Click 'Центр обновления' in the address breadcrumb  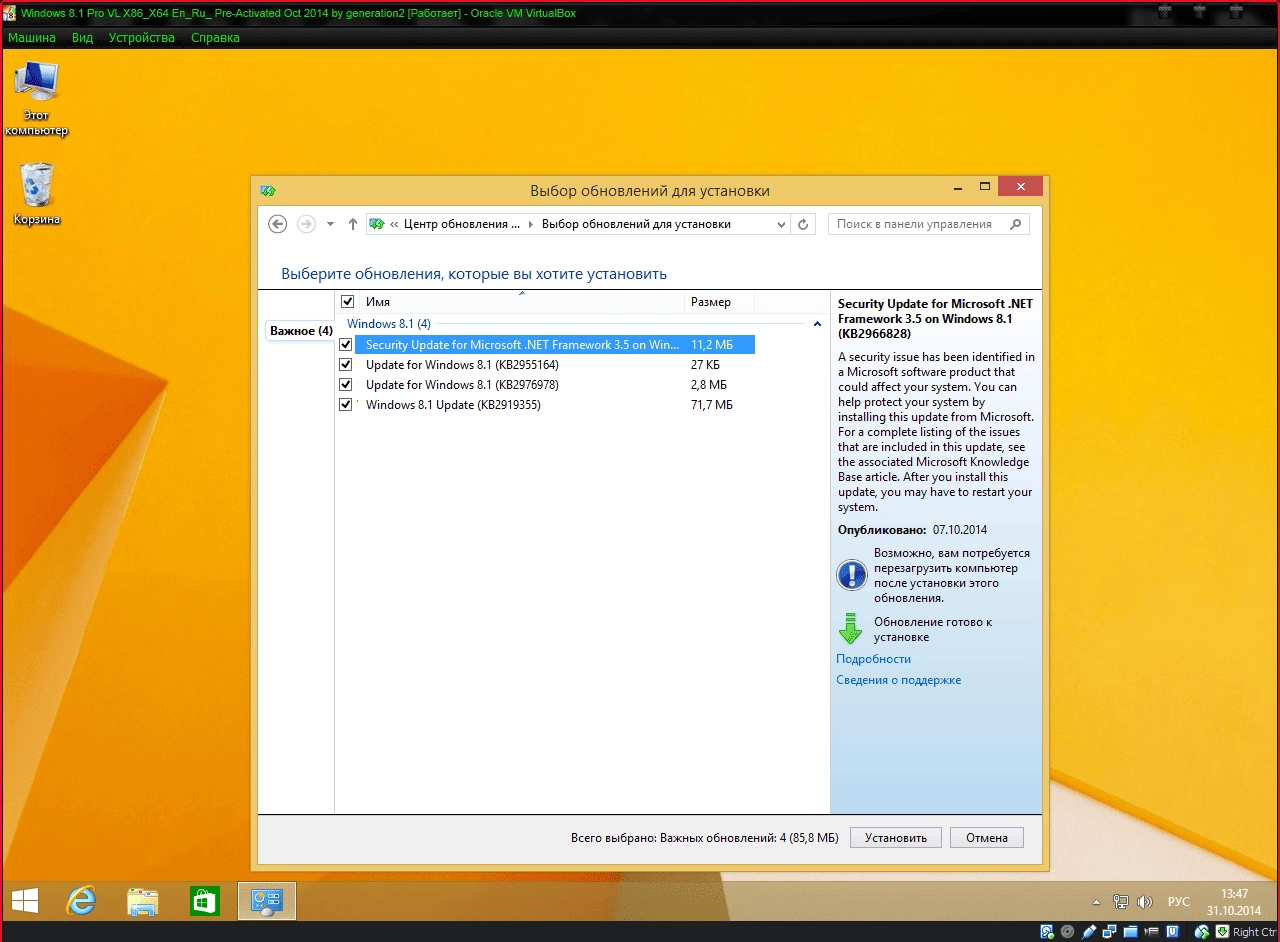462,224
